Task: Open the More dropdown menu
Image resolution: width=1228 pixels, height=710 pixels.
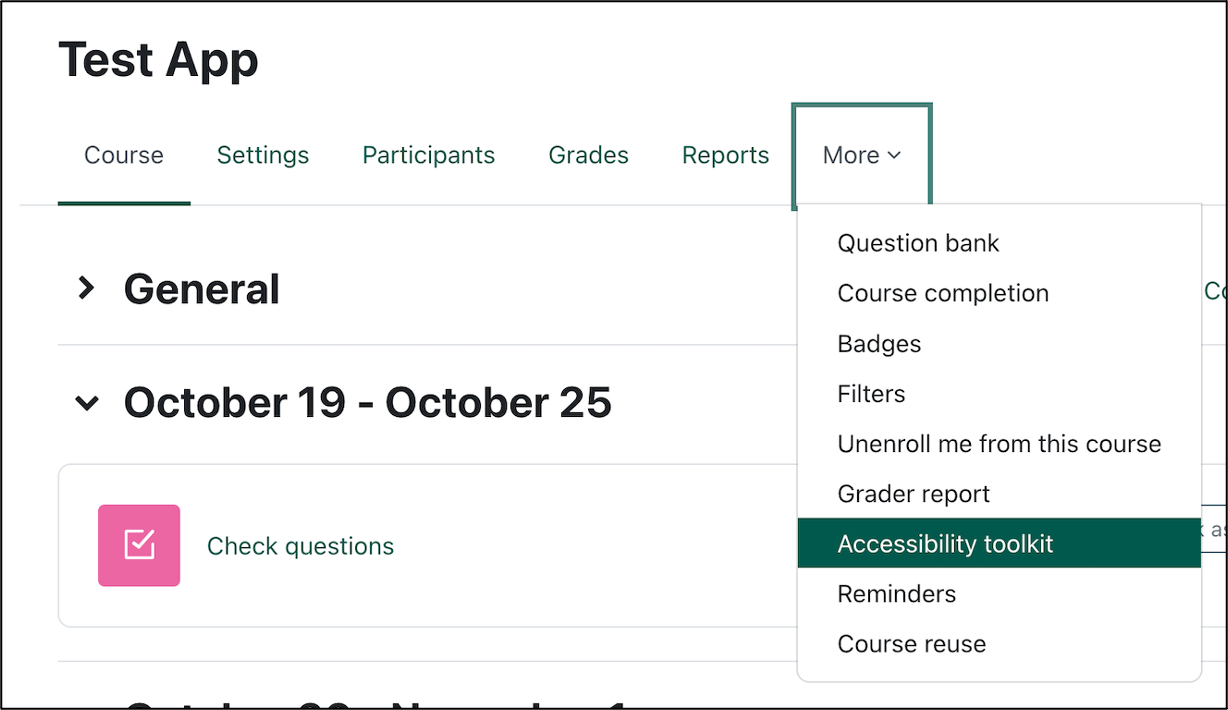Action: click(861, 155)
